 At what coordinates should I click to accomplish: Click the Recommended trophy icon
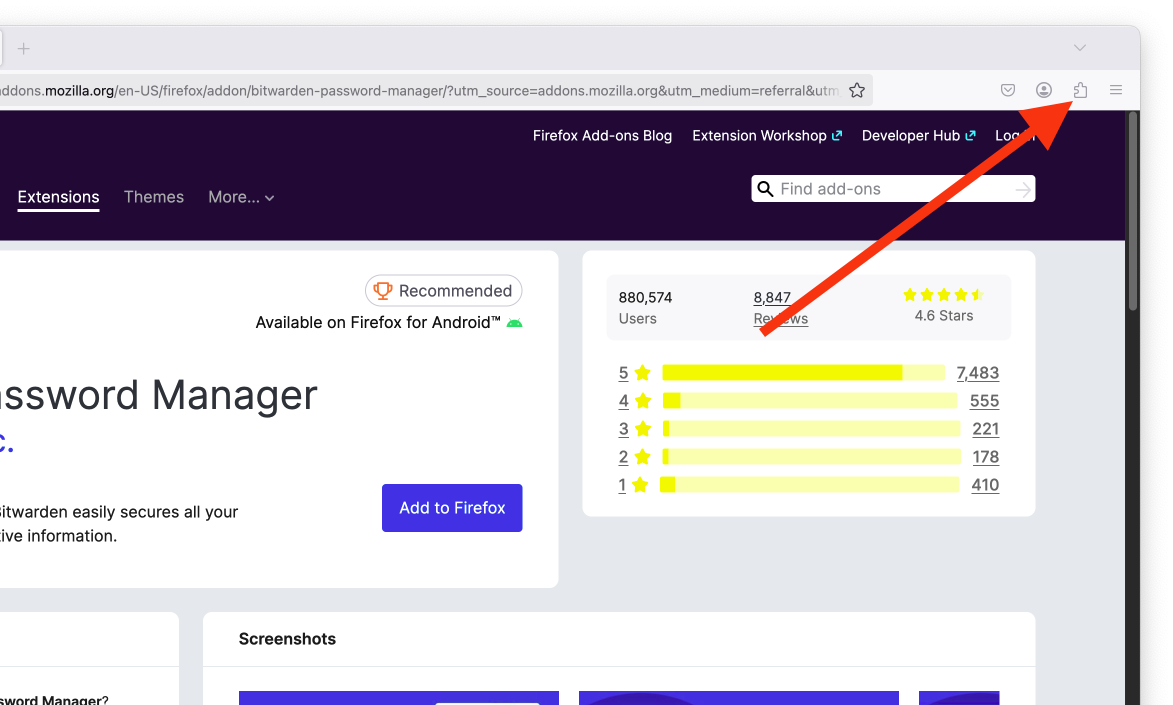pyautogui.click(x=382, y=290)
